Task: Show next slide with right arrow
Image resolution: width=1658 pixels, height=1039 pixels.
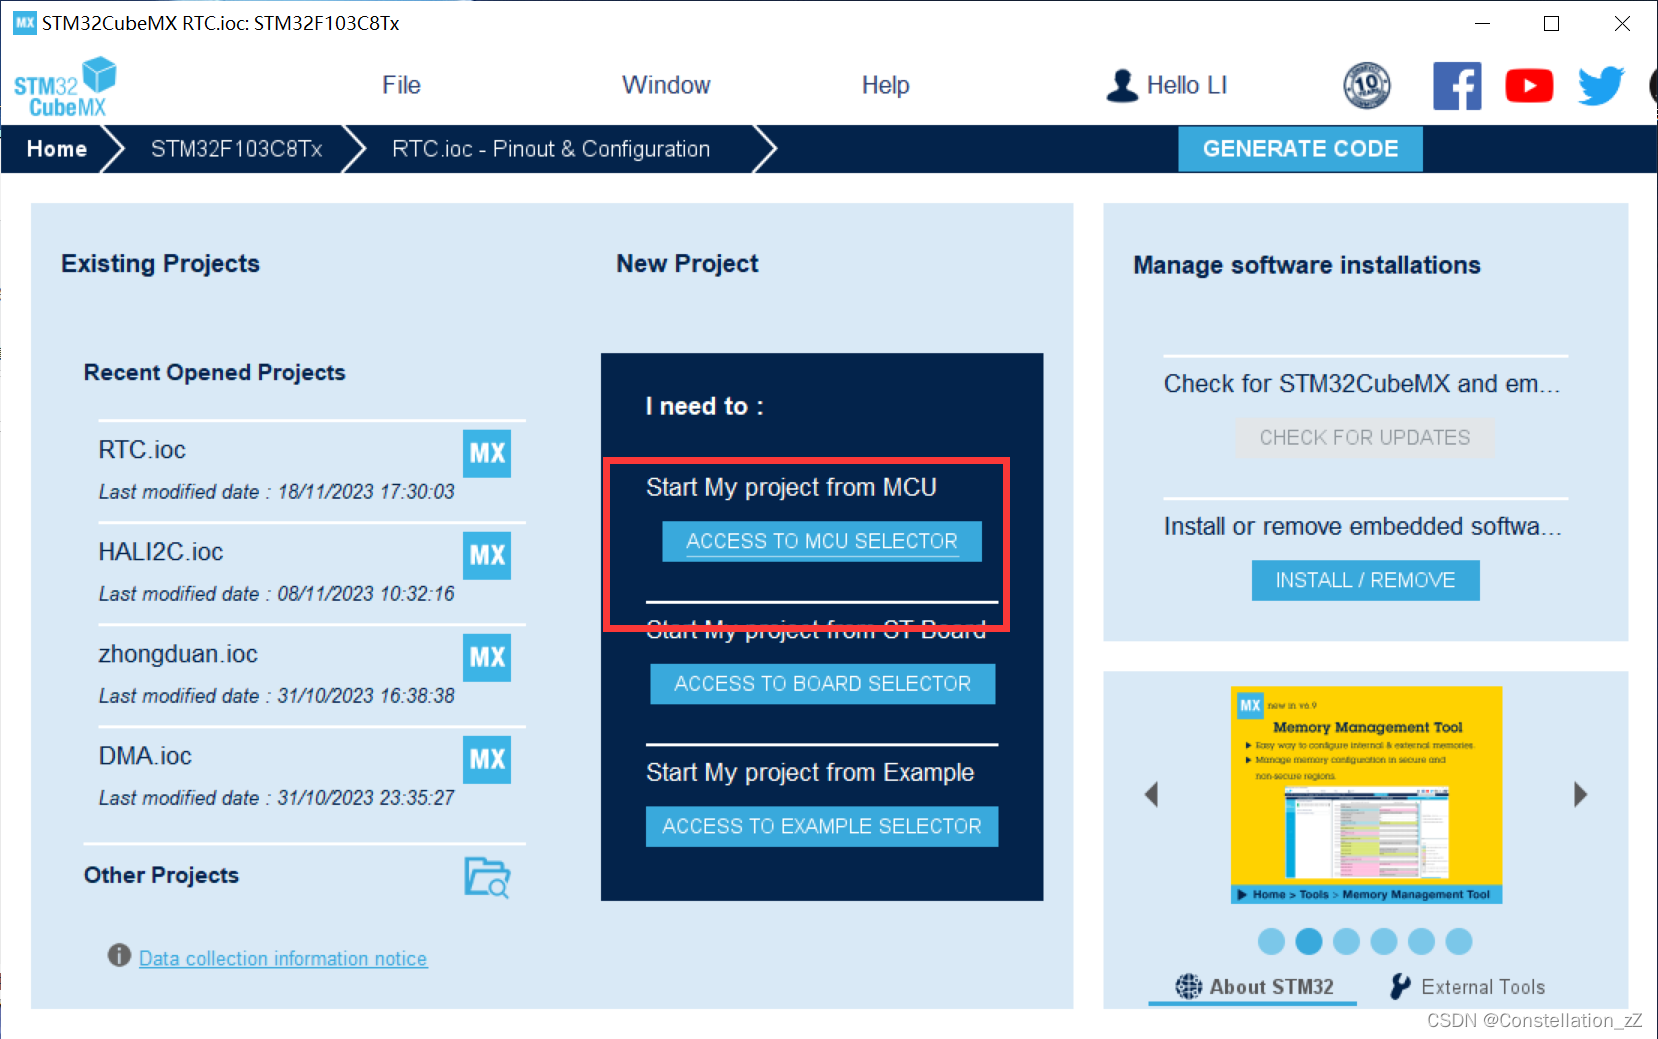Action: 1580,795
